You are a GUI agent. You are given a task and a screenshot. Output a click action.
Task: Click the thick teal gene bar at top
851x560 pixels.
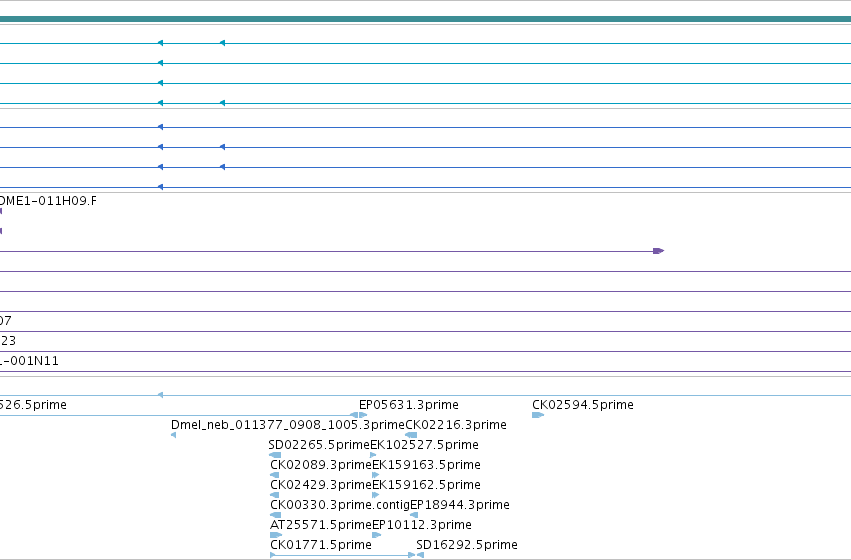pyautogui.click(x=426, y=19)
